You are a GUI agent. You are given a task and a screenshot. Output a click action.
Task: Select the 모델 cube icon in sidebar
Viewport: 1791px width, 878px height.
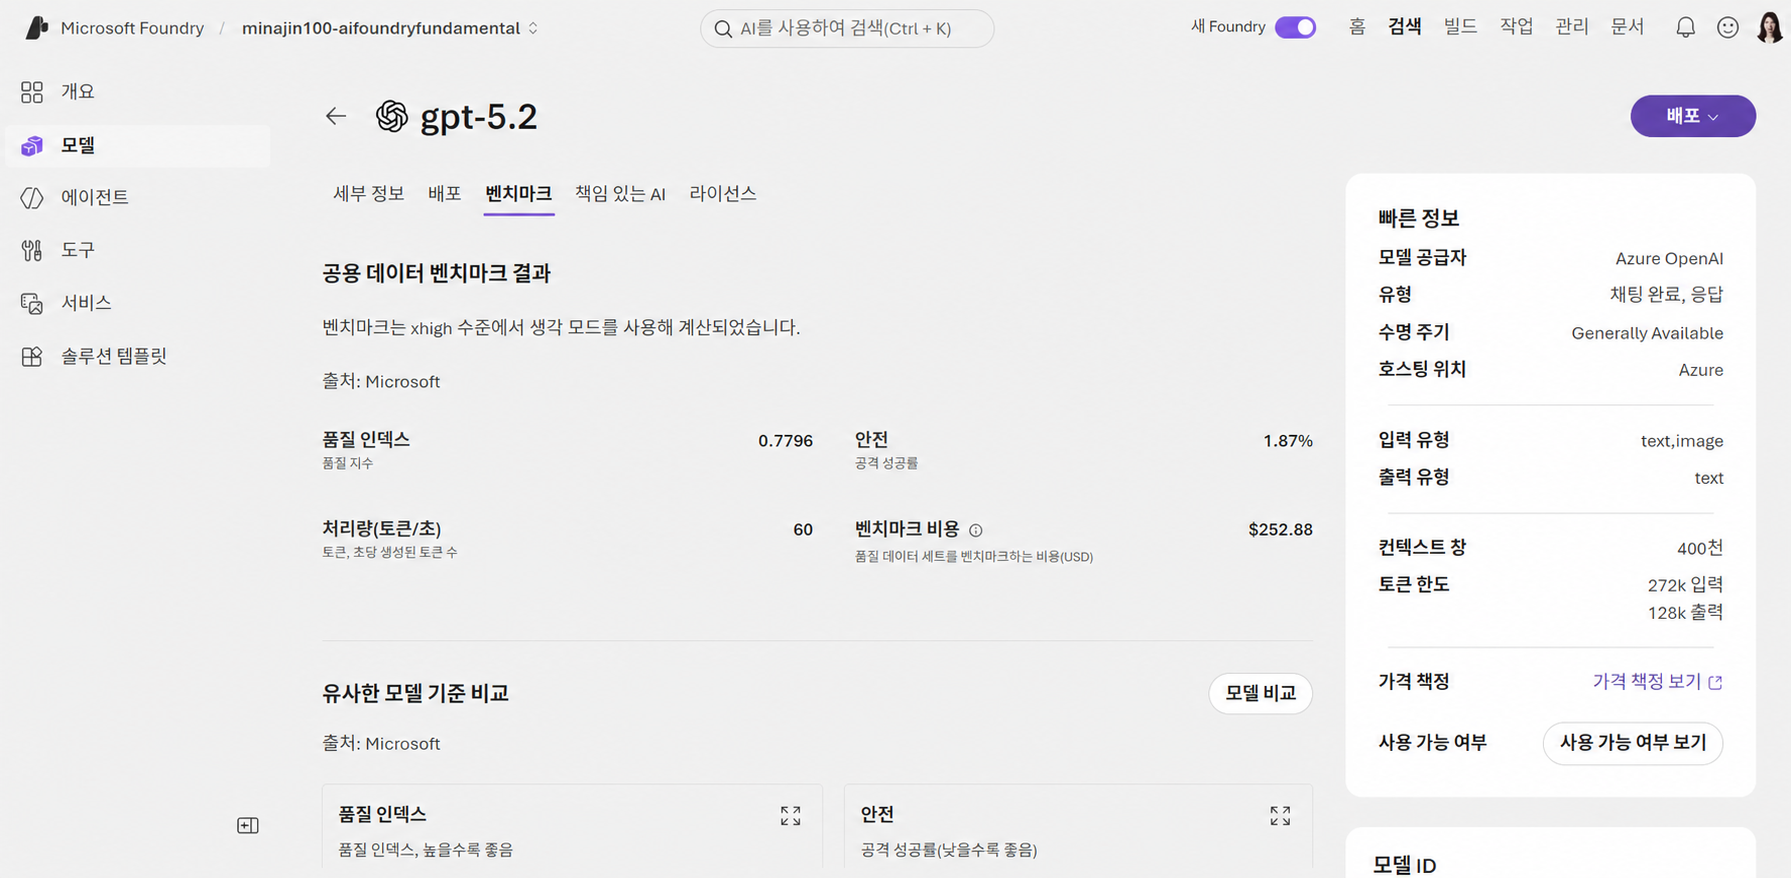[x=32, y=146]
